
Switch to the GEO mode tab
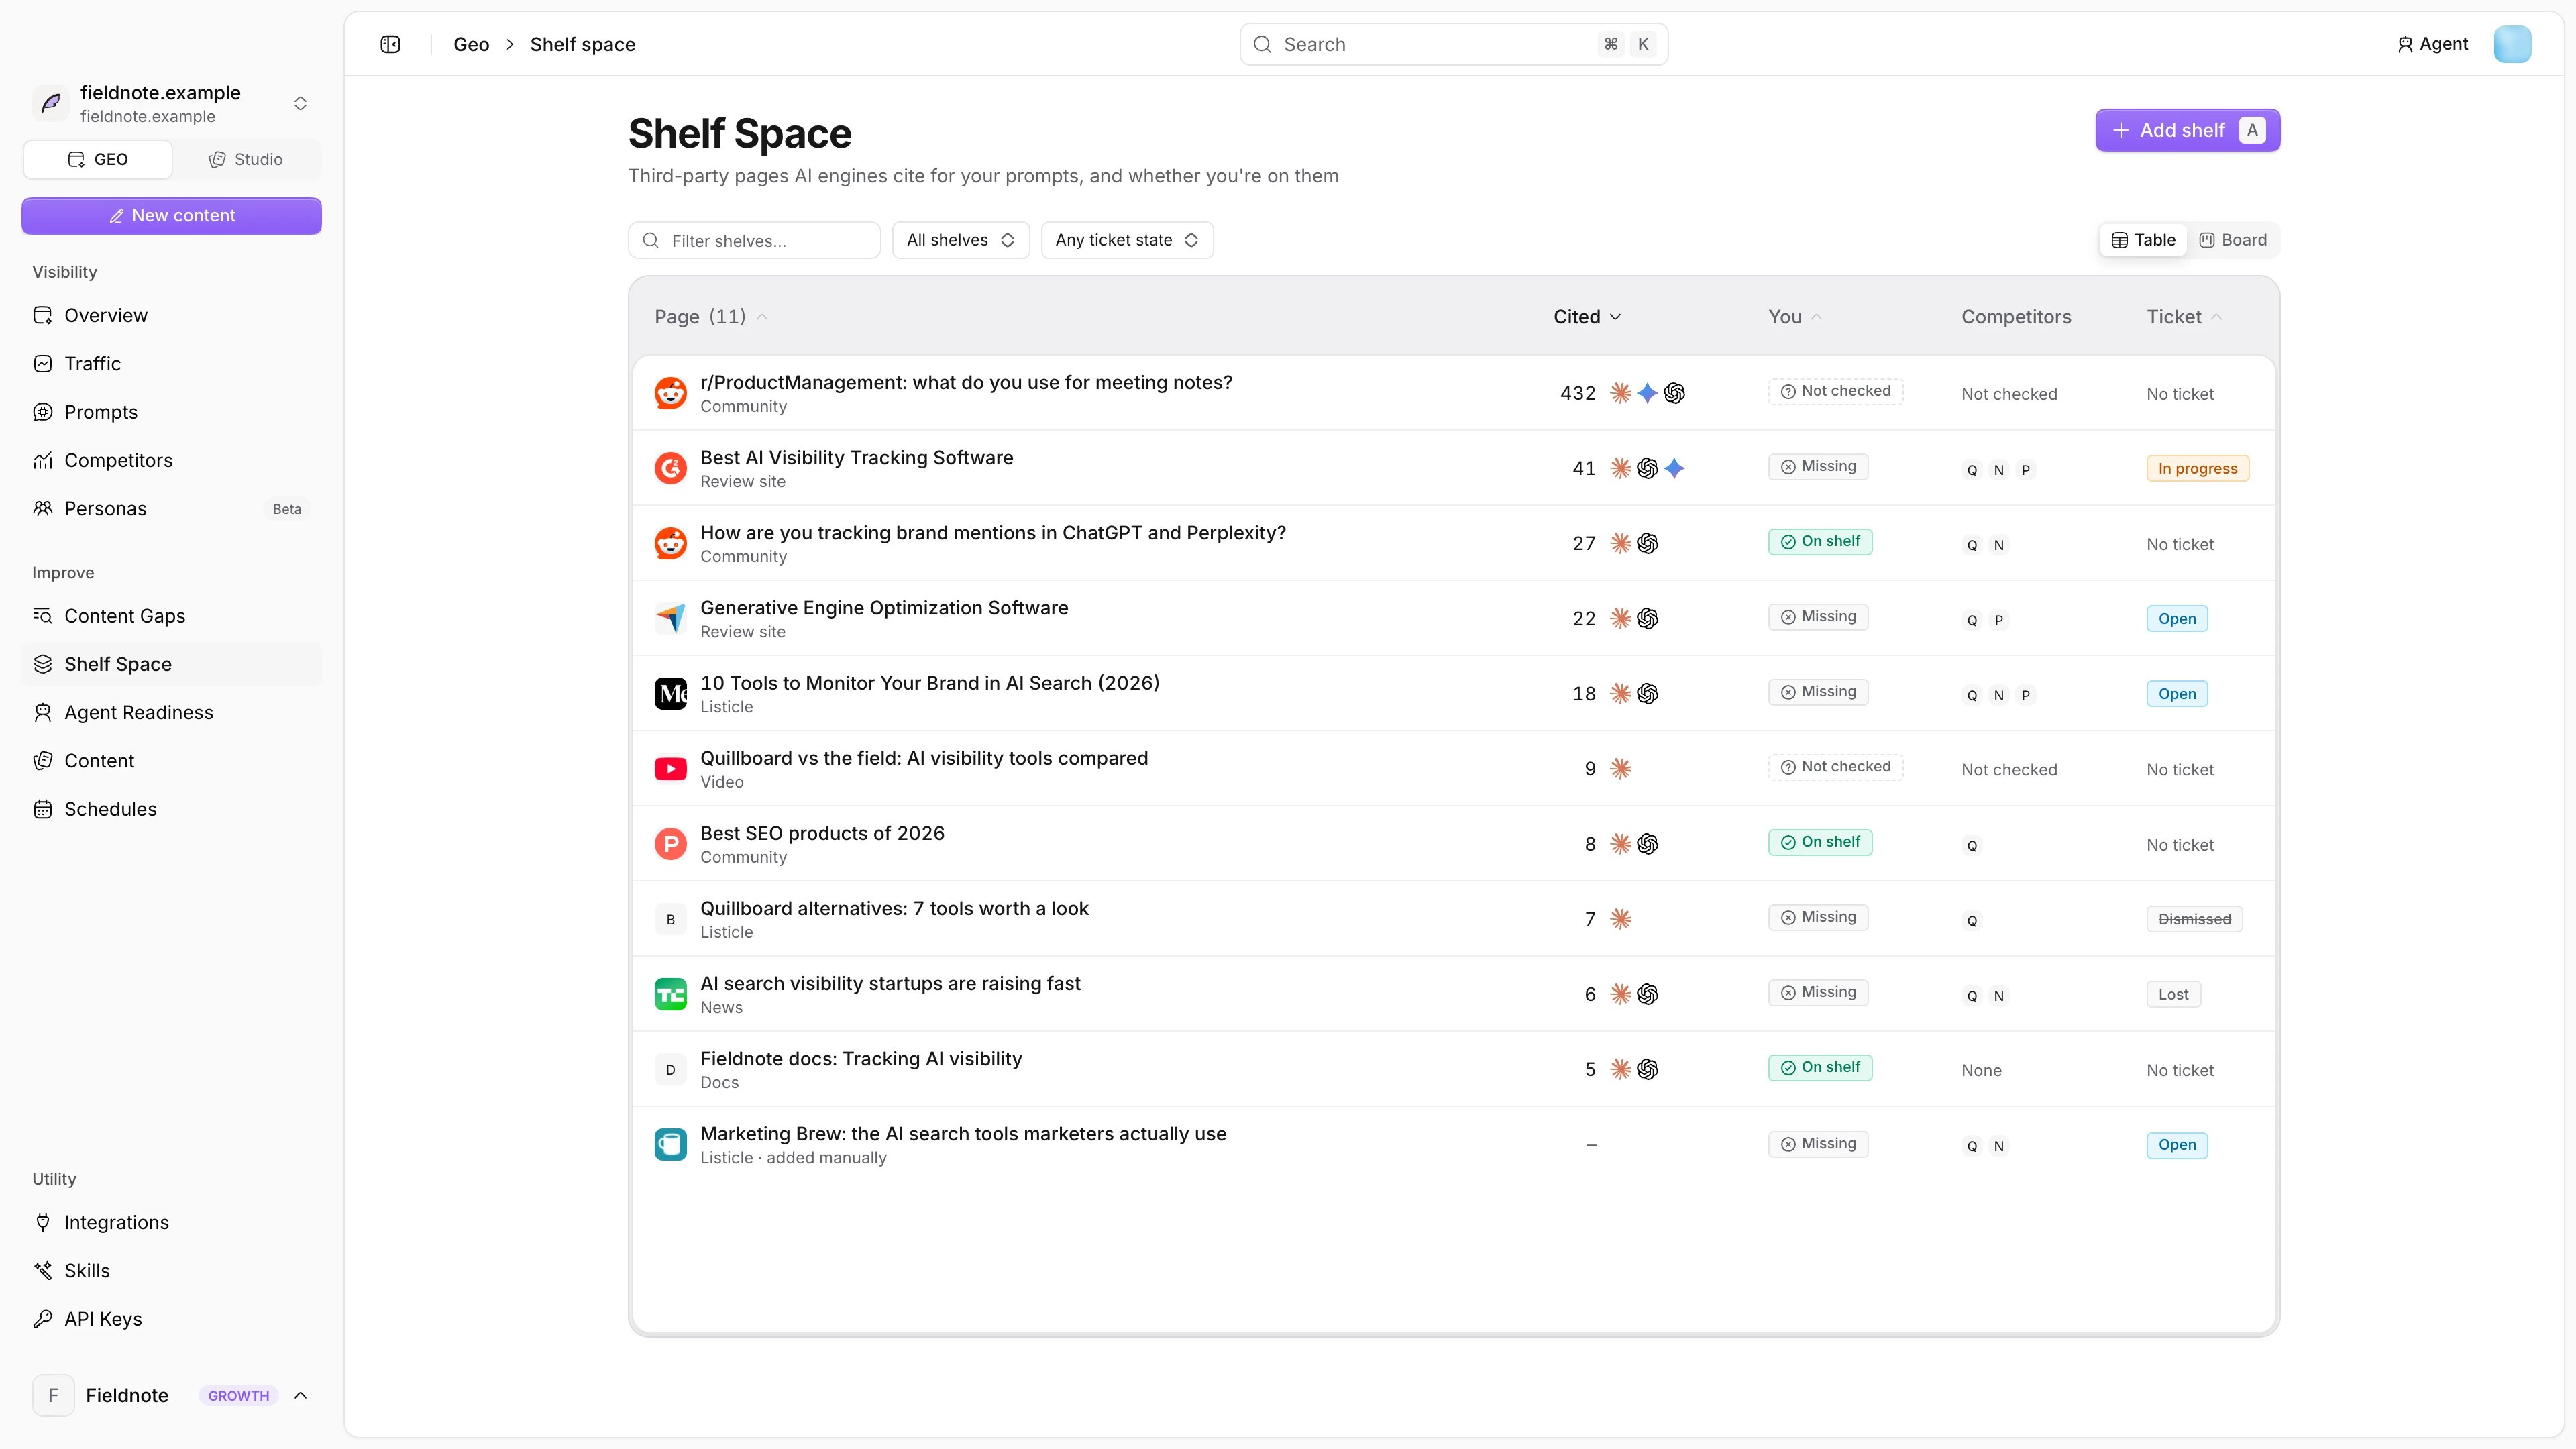(98, 159)
